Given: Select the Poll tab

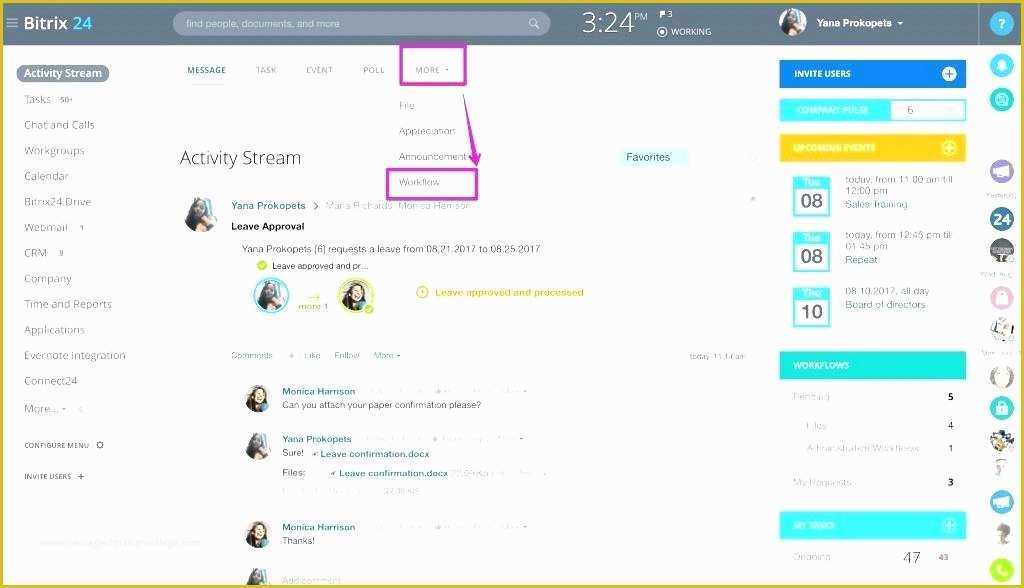Looking at the screenshot, I should pyautogui.click(x=374, y=70).
